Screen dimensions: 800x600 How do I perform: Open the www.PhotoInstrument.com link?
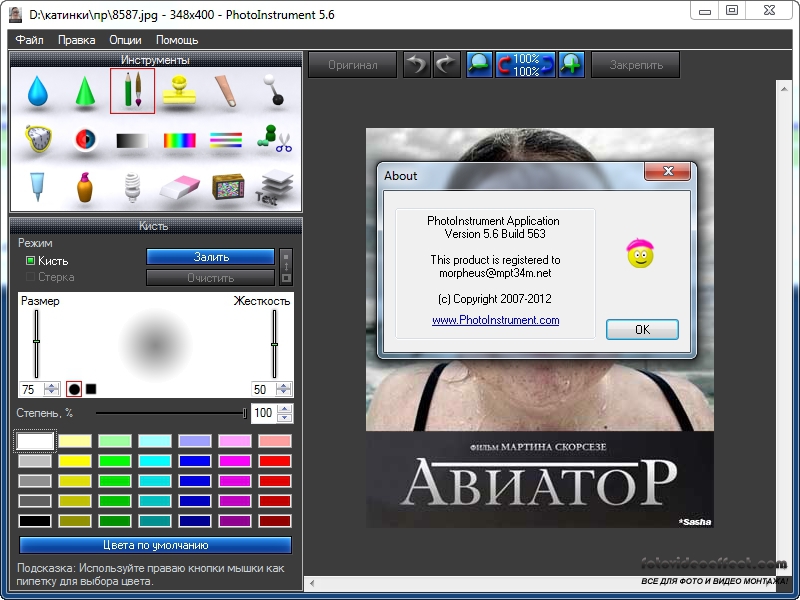pyautogui.click(x=495, y=320)
